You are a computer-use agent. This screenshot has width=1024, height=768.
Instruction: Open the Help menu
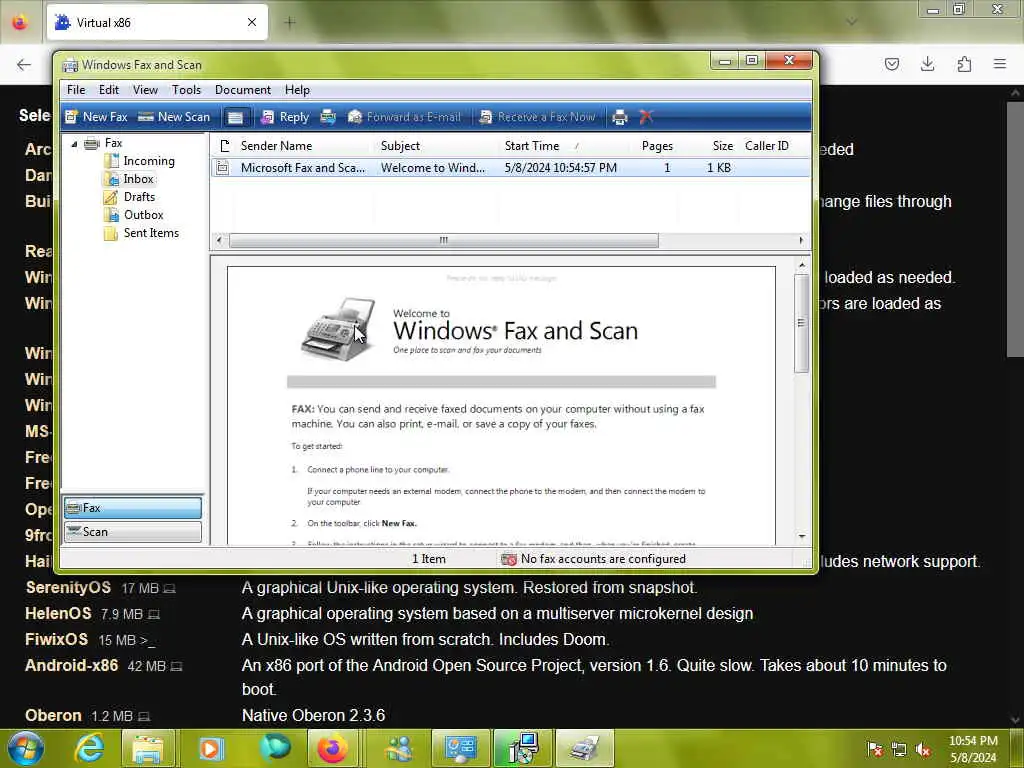(297, 90)
